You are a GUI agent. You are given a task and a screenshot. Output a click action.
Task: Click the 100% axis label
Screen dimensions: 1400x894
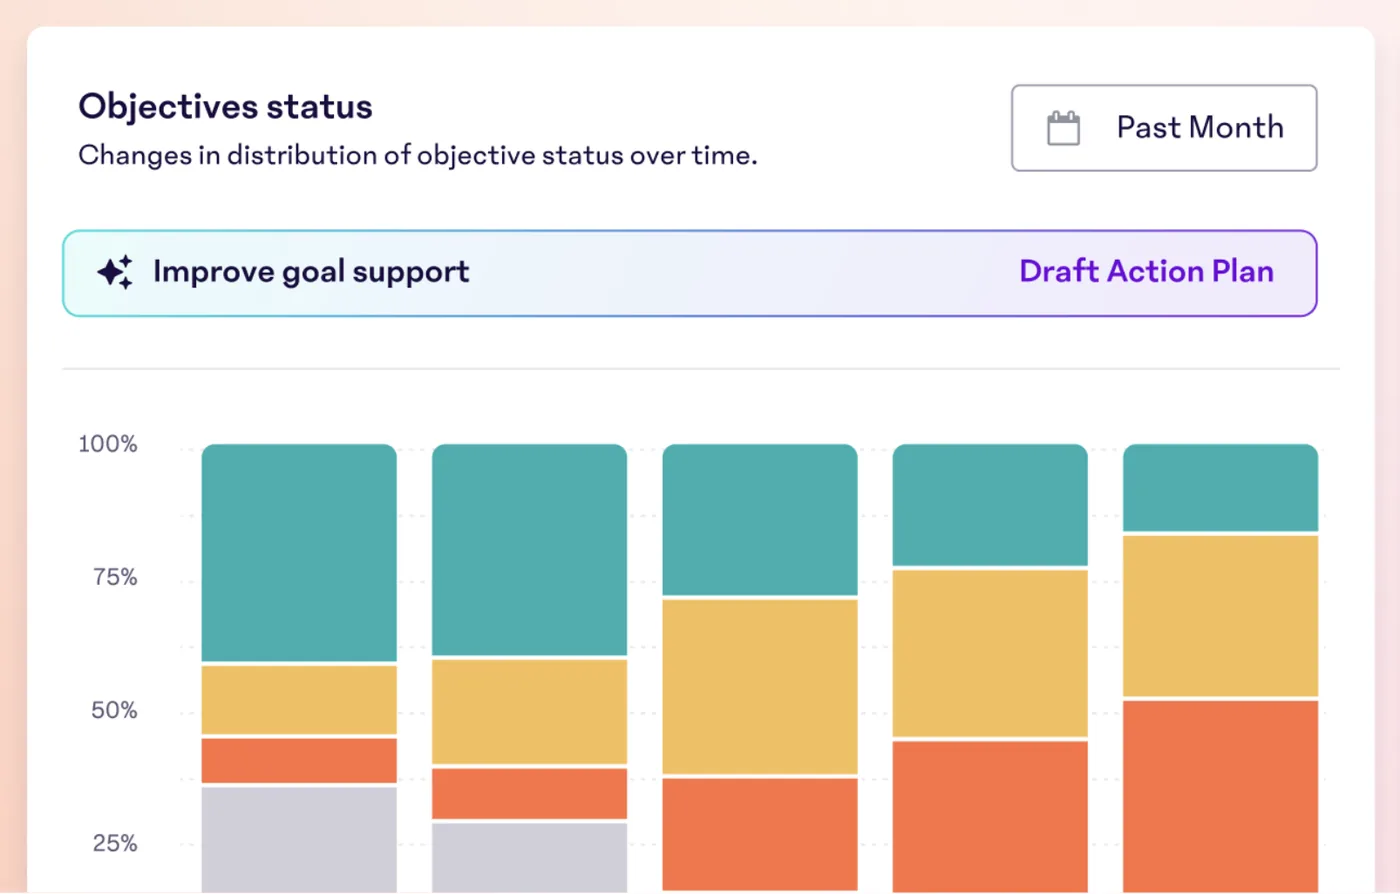coord(108,444)
